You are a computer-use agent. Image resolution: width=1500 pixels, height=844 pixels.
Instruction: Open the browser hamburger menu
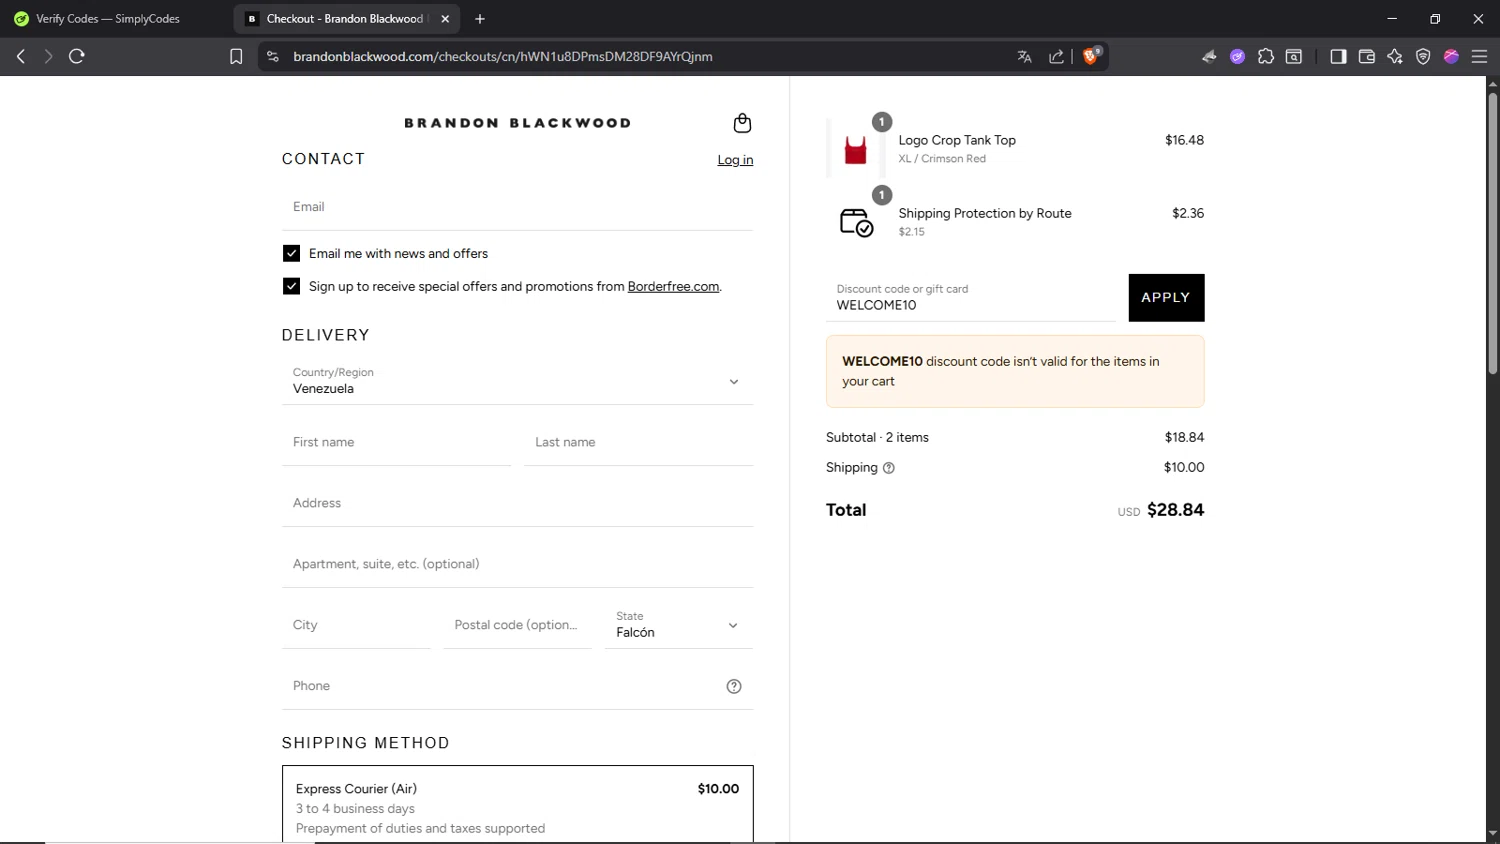click(1480, 57)
